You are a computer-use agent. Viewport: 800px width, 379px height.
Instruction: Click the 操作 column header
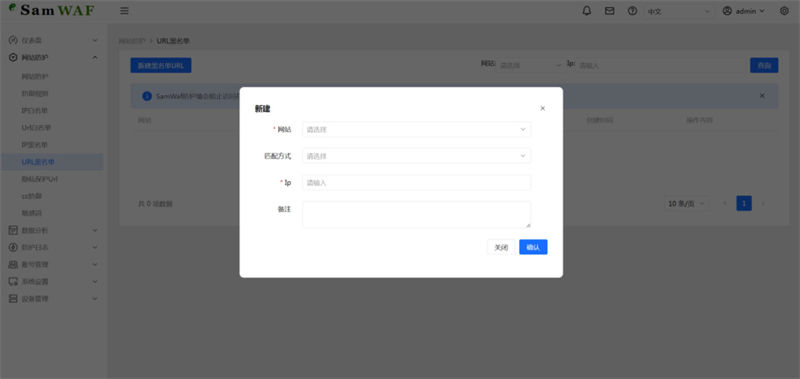tap(699, 120)
